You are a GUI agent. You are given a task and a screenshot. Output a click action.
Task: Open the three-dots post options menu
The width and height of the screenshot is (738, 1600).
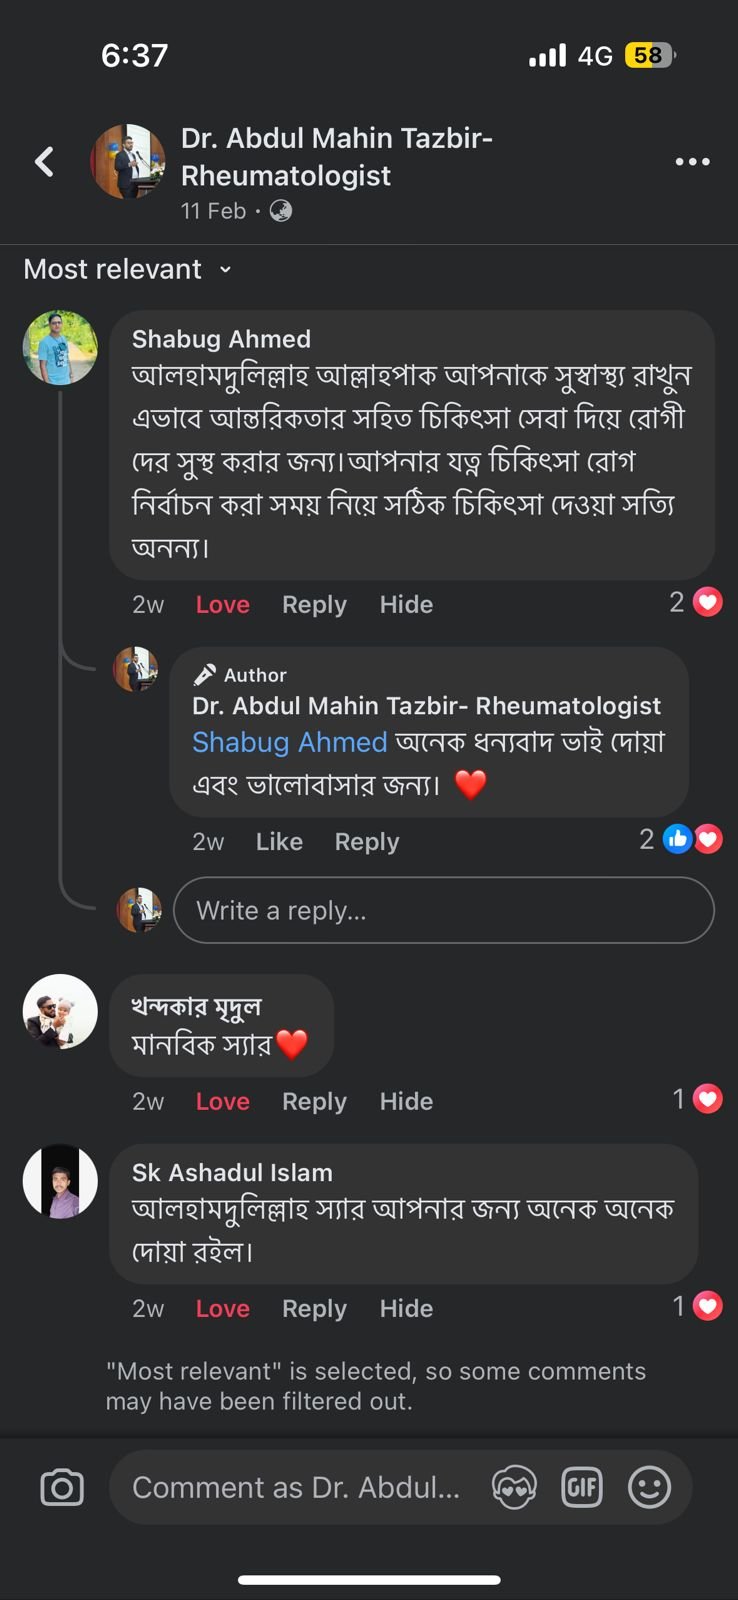692,162
